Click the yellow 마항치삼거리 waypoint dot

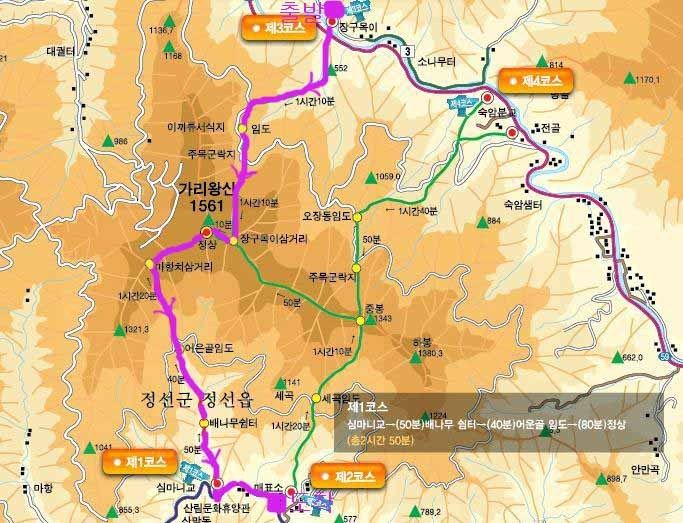[150, 264]
